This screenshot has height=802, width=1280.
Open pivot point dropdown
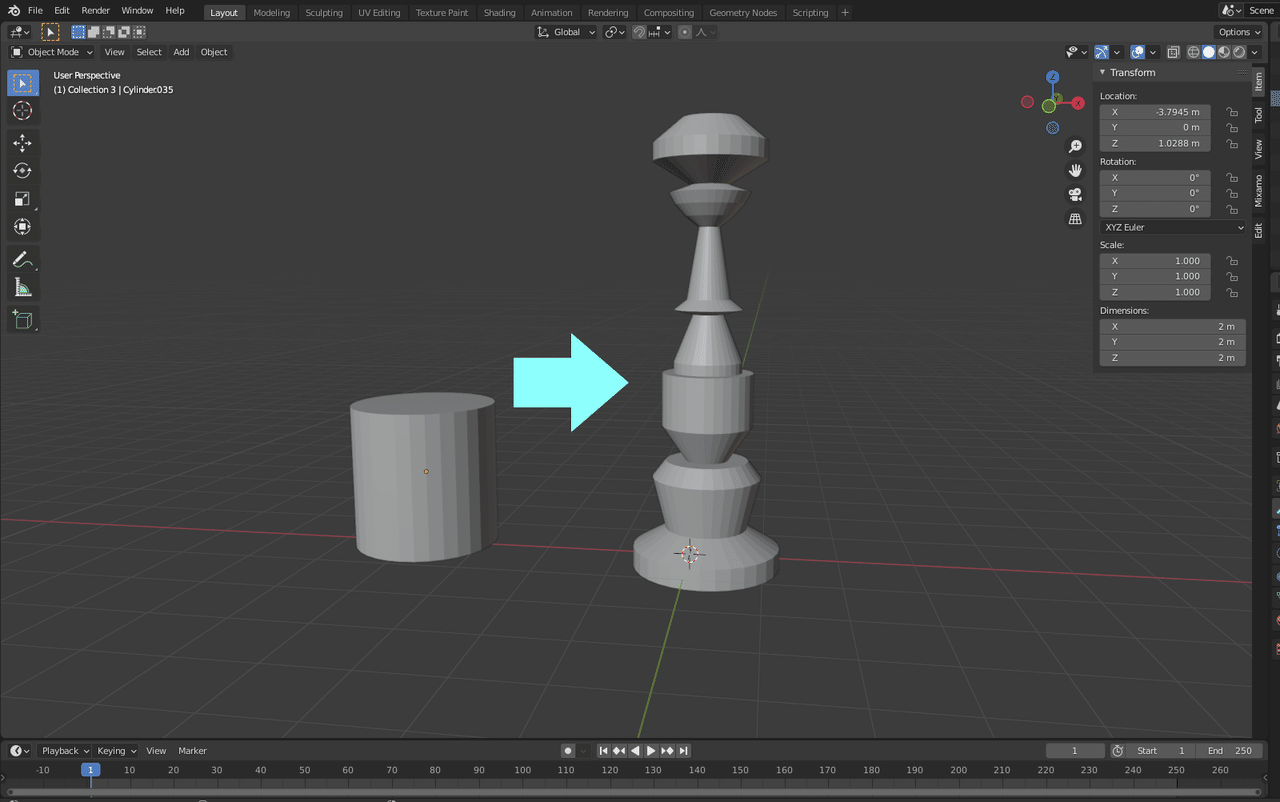coord(615,32)
